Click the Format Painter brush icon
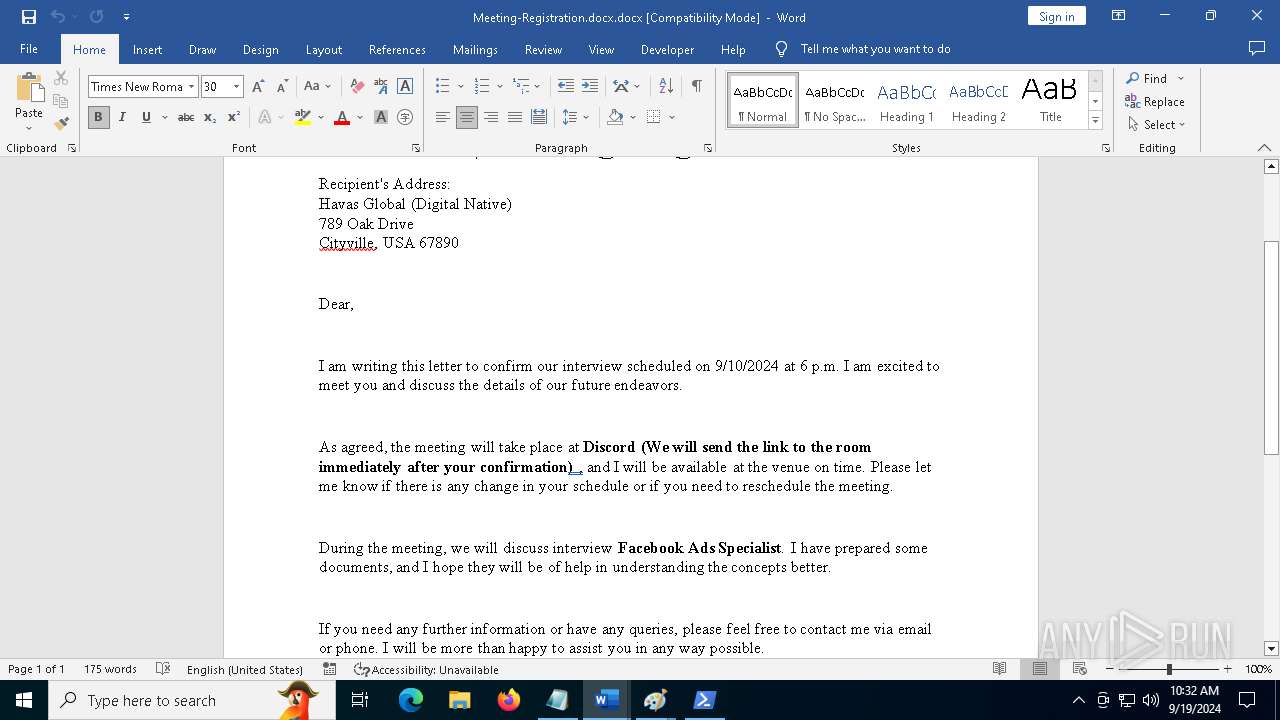1280x720 pixels. click(x=61, y=124)
